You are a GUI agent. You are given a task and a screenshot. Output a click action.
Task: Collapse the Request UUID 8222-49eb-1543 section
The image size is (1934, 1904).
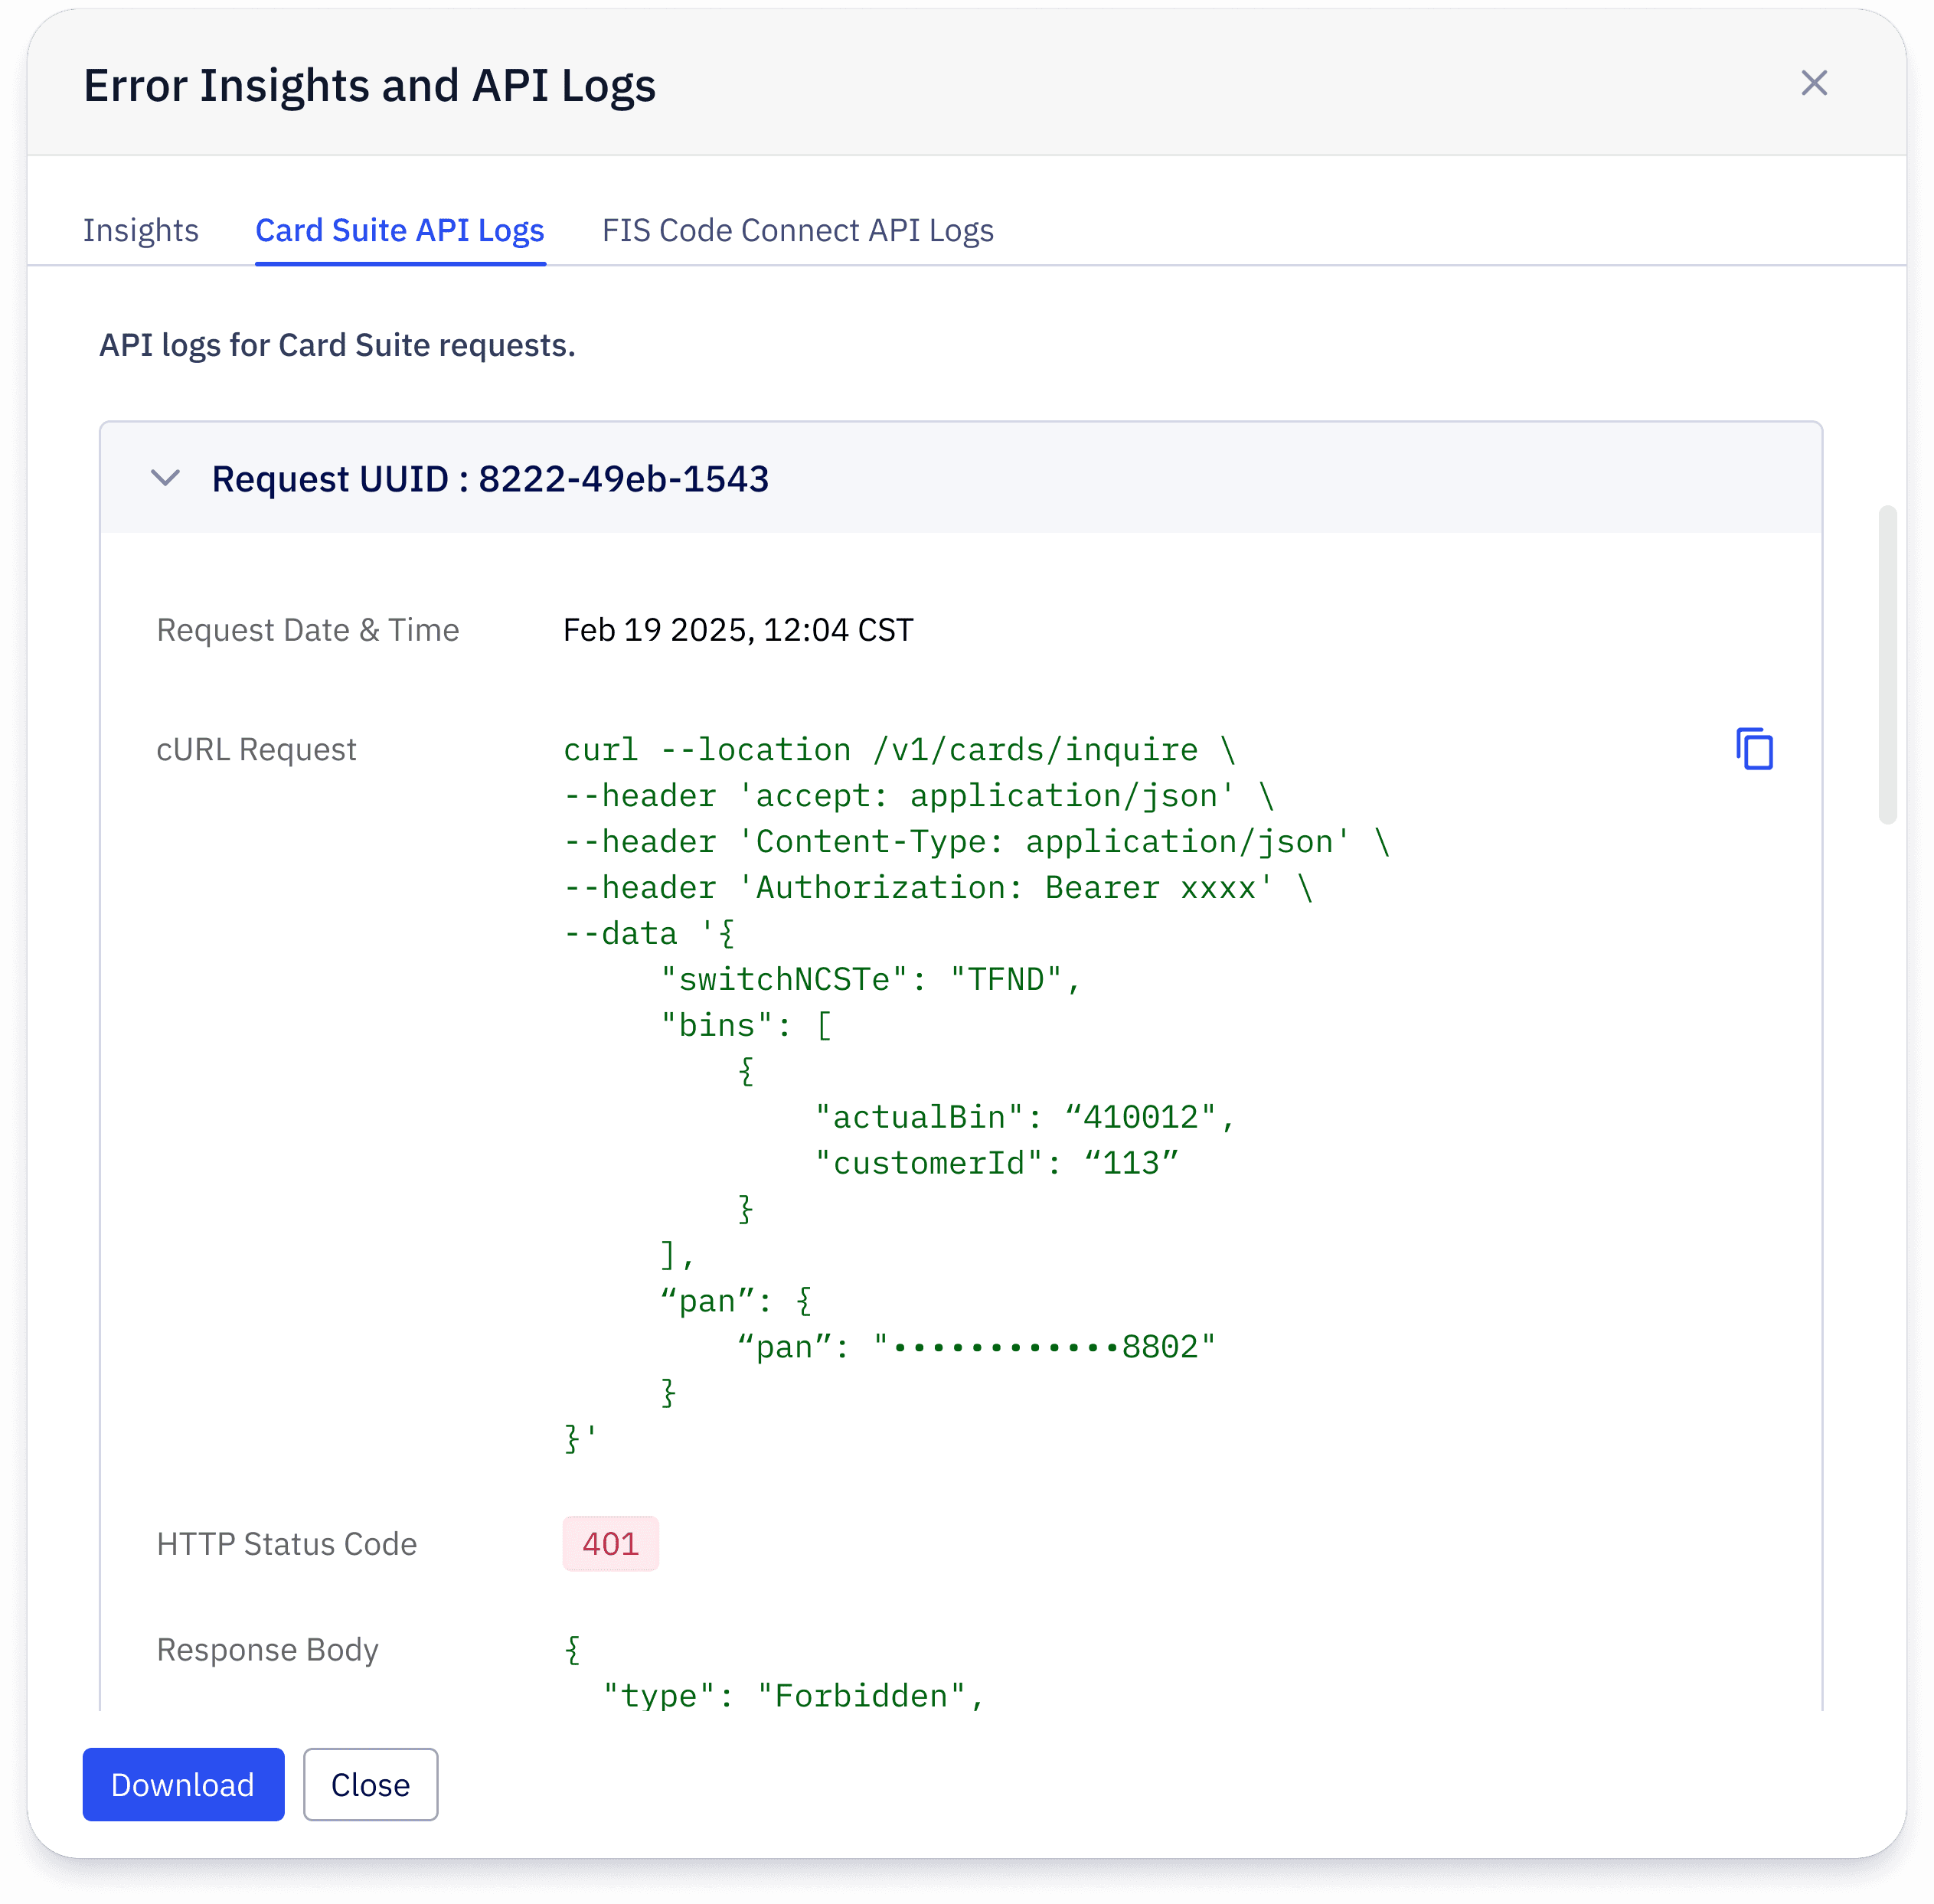point(165,478)
